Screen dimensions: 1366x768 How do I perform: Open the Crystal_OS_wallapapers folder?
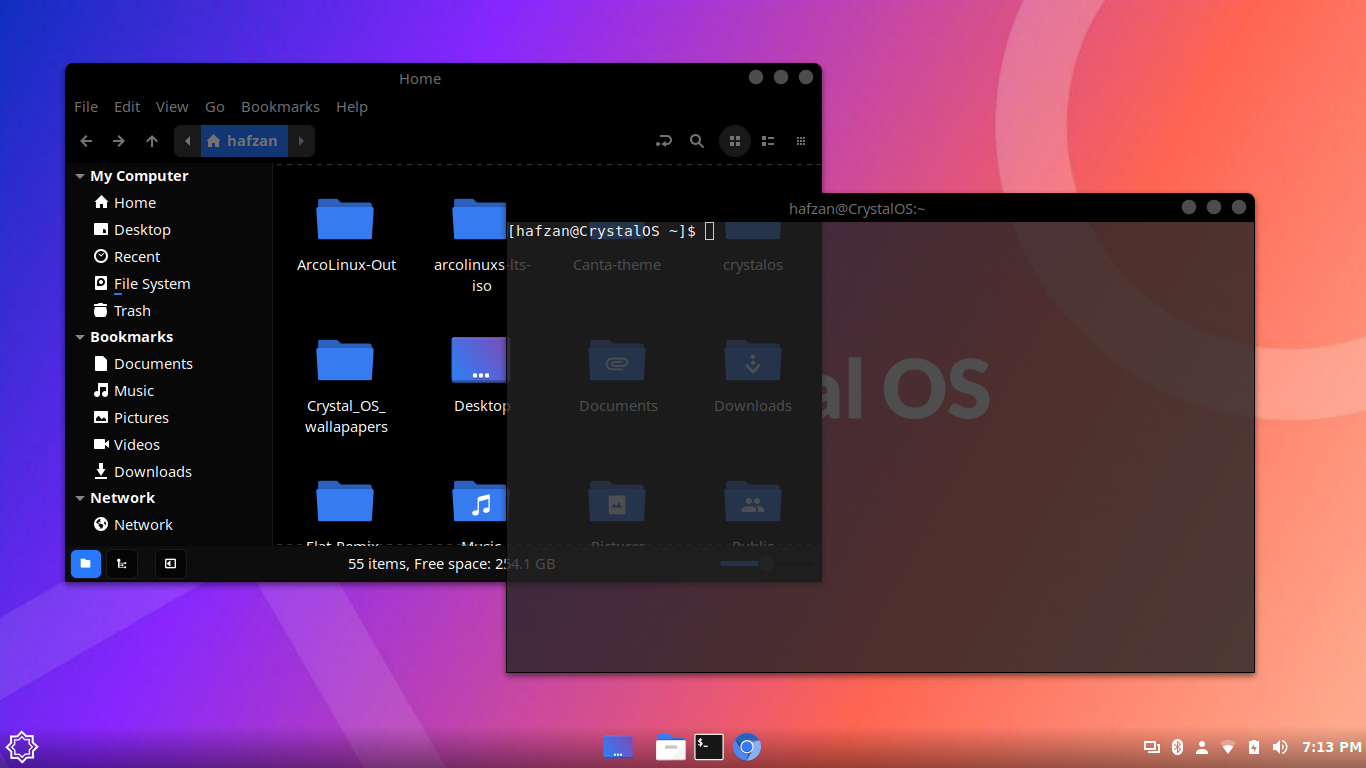point(345,361)
